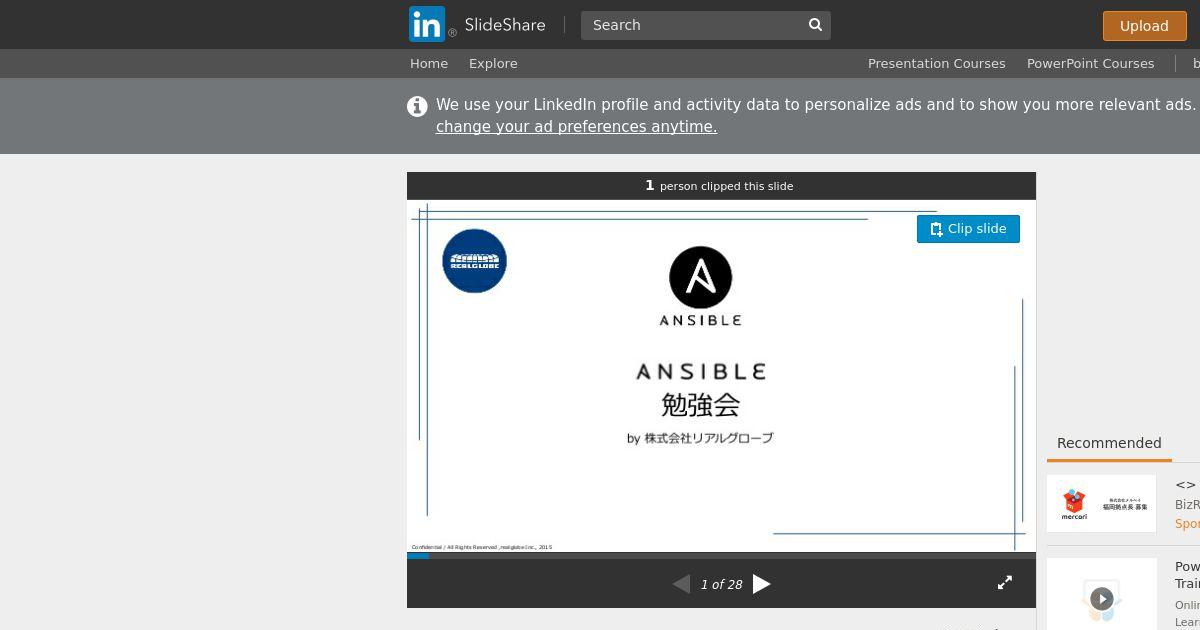This screenshot has width=1200, height=630.
Task: Select the Recommended tab
Action: click(1109, 444)
